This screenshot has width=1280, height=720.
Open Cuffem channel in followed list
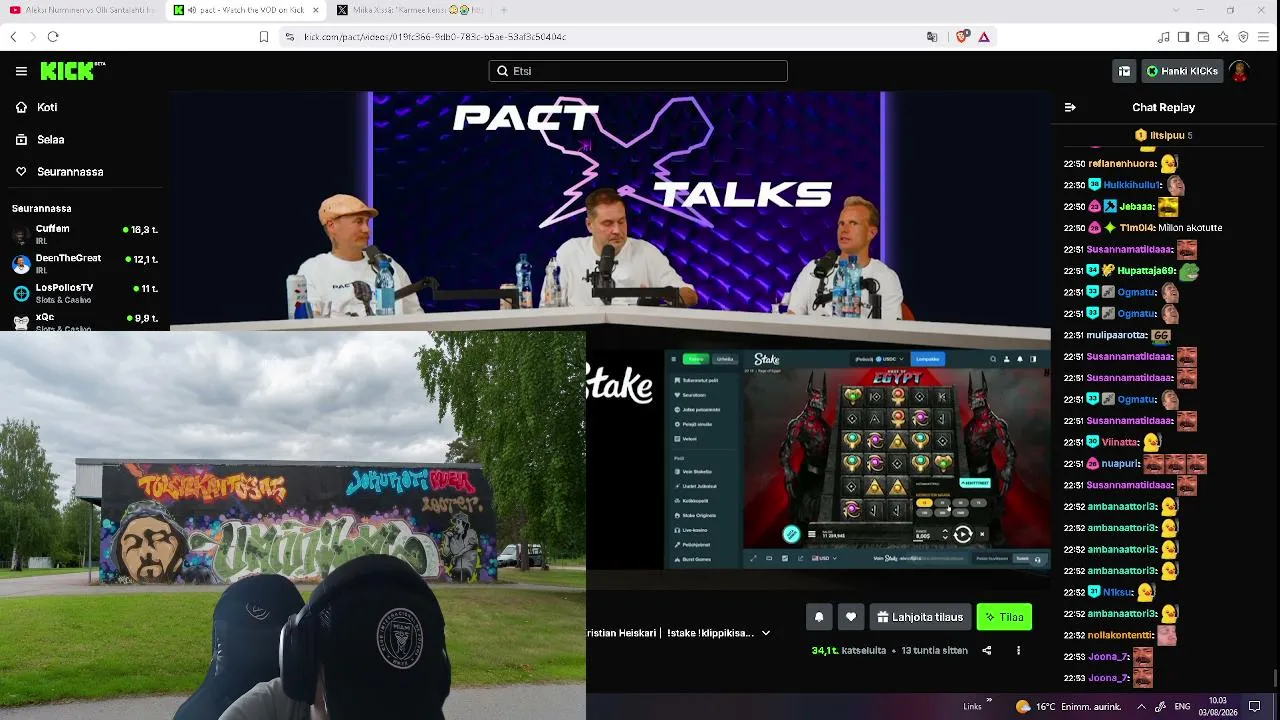83,234
